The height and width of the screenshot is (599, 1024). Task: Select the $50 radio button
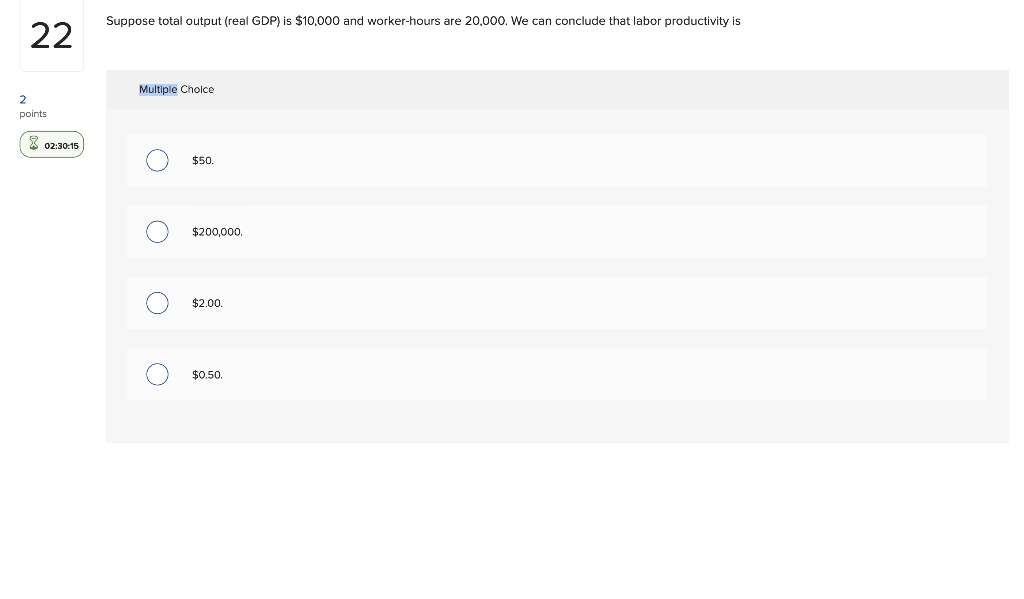pyautogui.click(x=157, y=160)
